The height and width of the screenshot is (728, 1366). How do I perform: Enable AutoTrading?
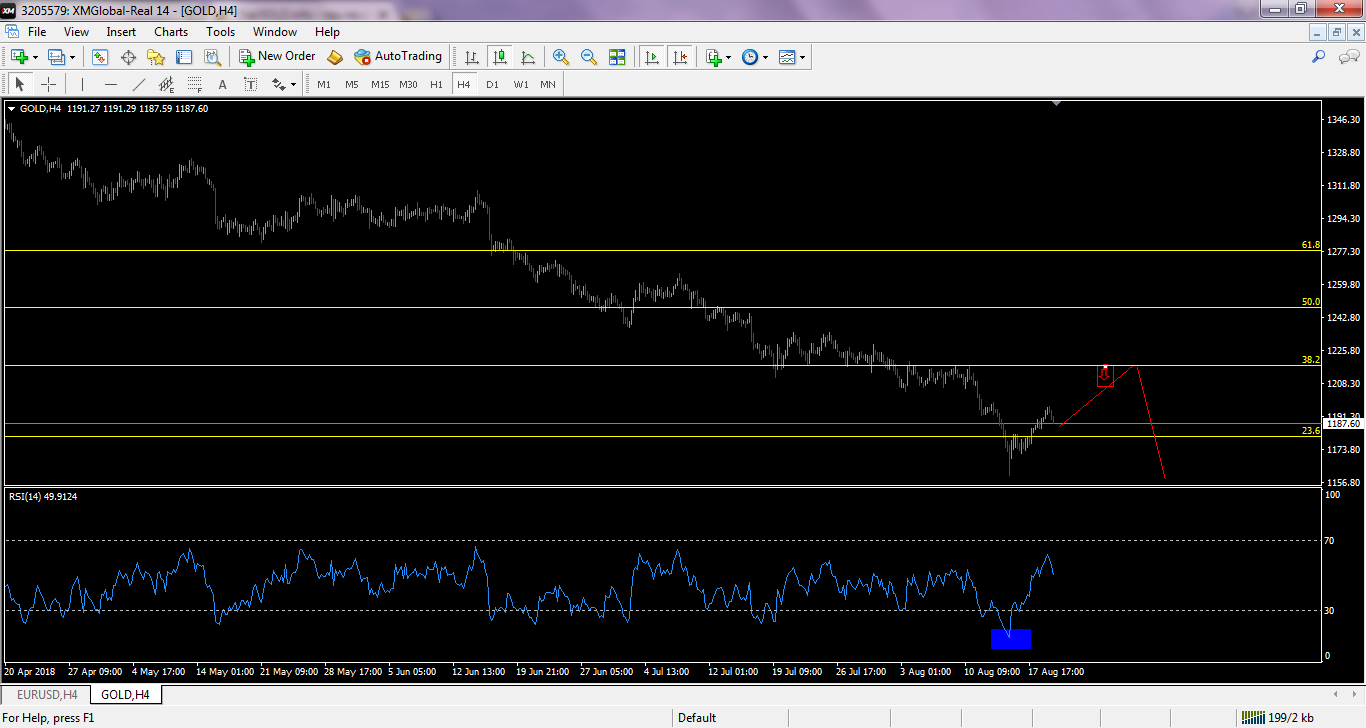tap(398, 57)
